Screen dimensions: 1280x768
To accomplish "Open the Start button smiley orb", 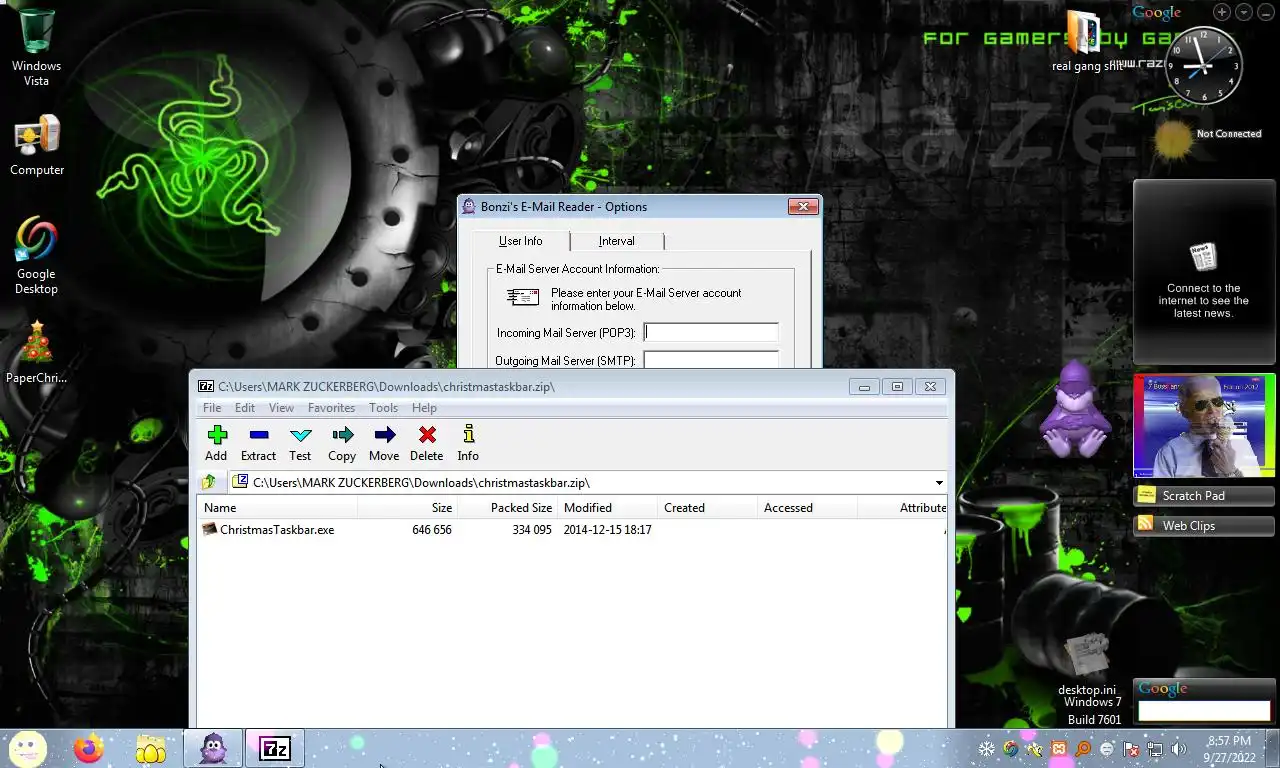I will click(x=27, y=748).
